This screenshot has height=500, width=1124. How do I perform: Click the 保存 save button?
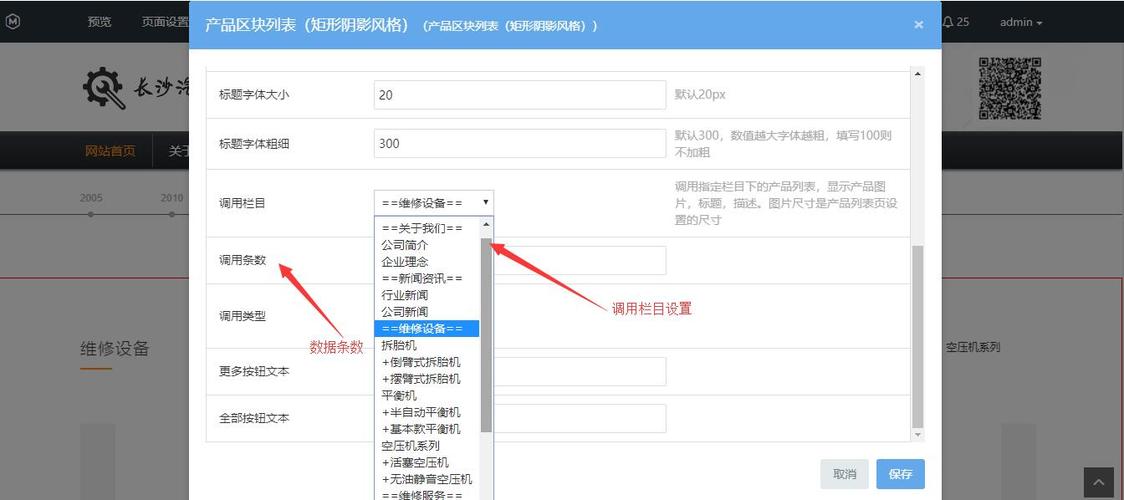[x=900, y=474]
